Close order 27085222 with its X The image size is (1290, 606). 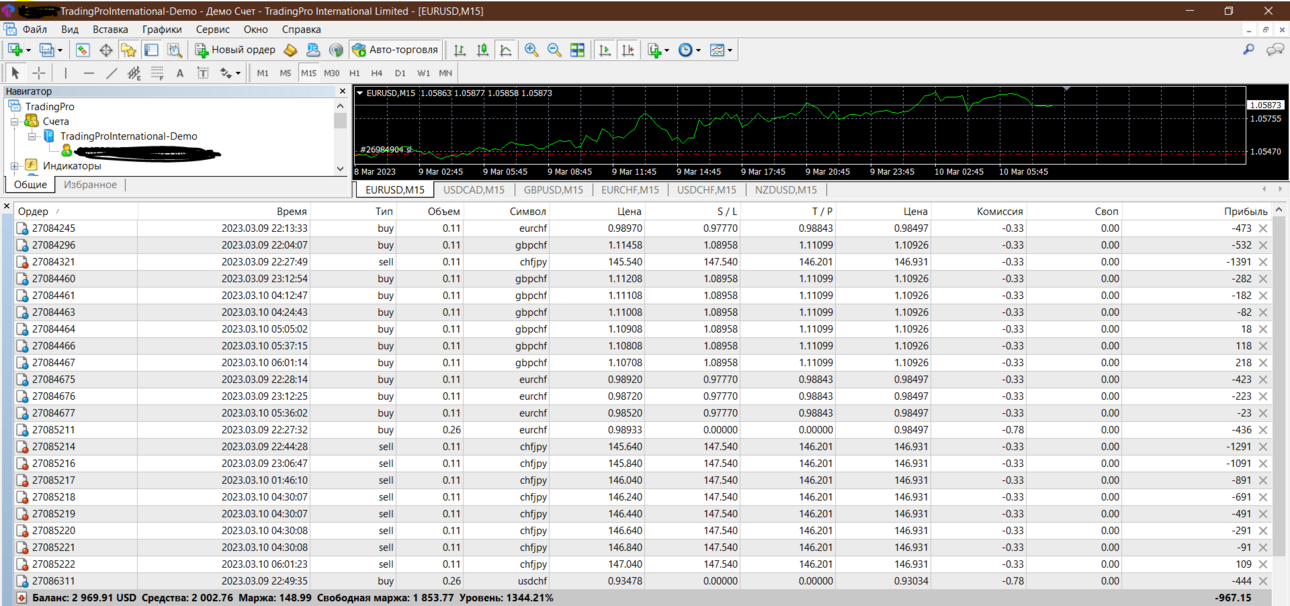pos(1263,564)
